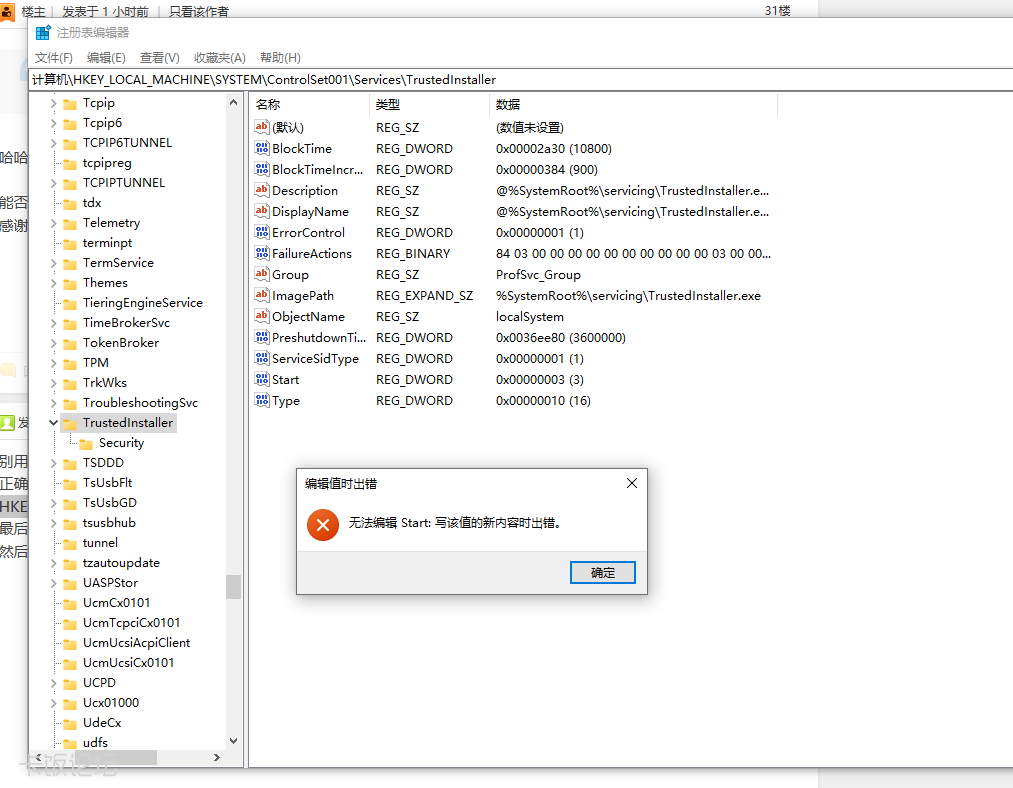Click the localSystem data value

point(530,317)
